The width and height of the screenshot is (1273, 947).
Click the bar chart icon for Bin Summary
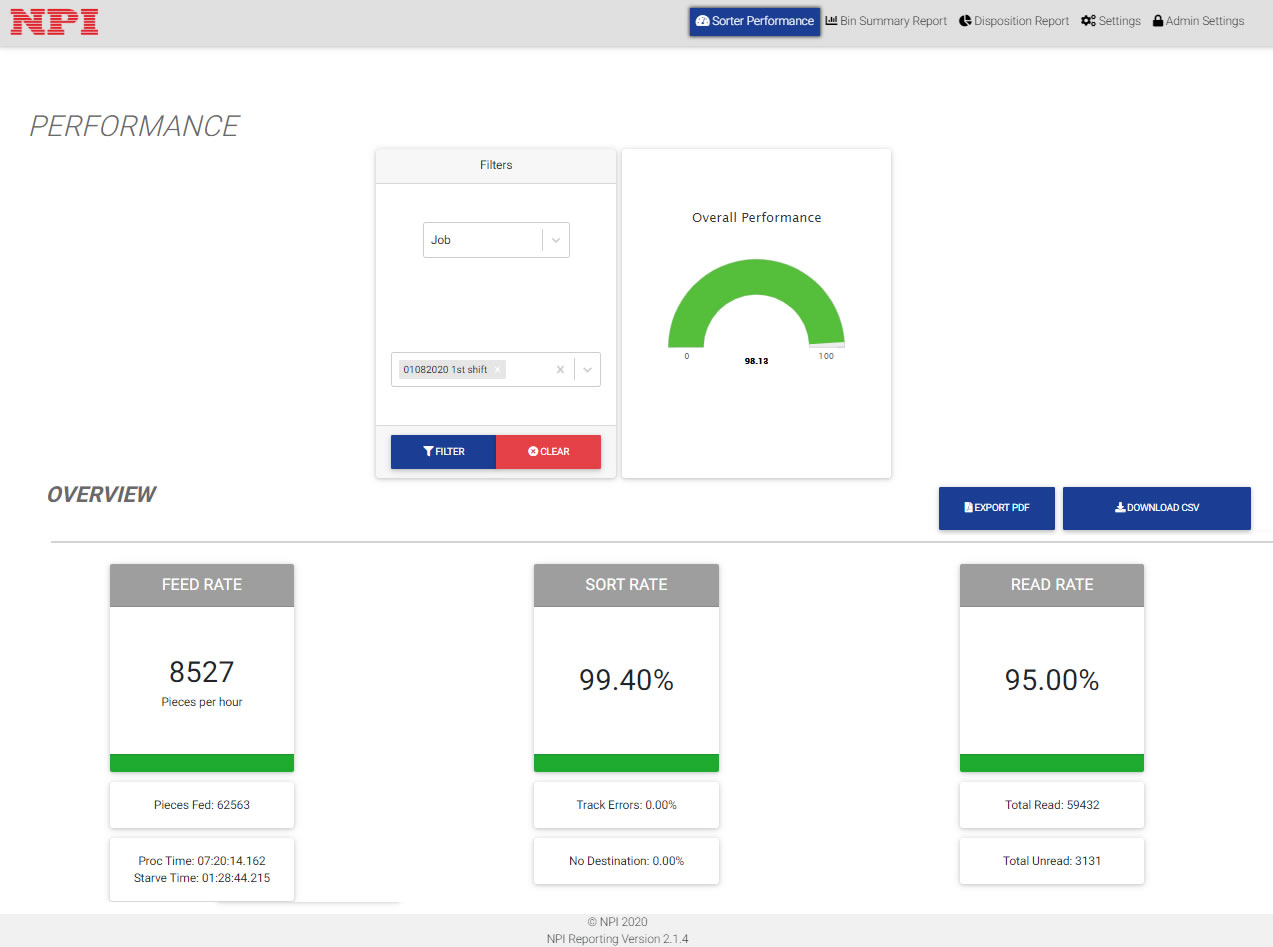coord(831,21)
